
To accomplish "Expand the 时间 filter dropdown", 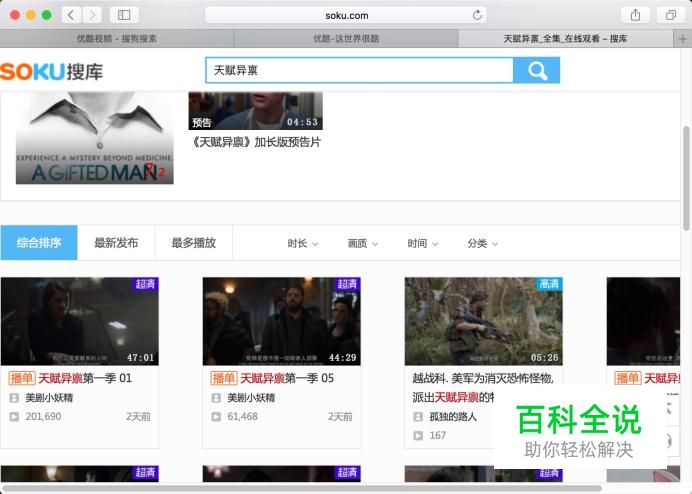I will [x=422, y=243].
